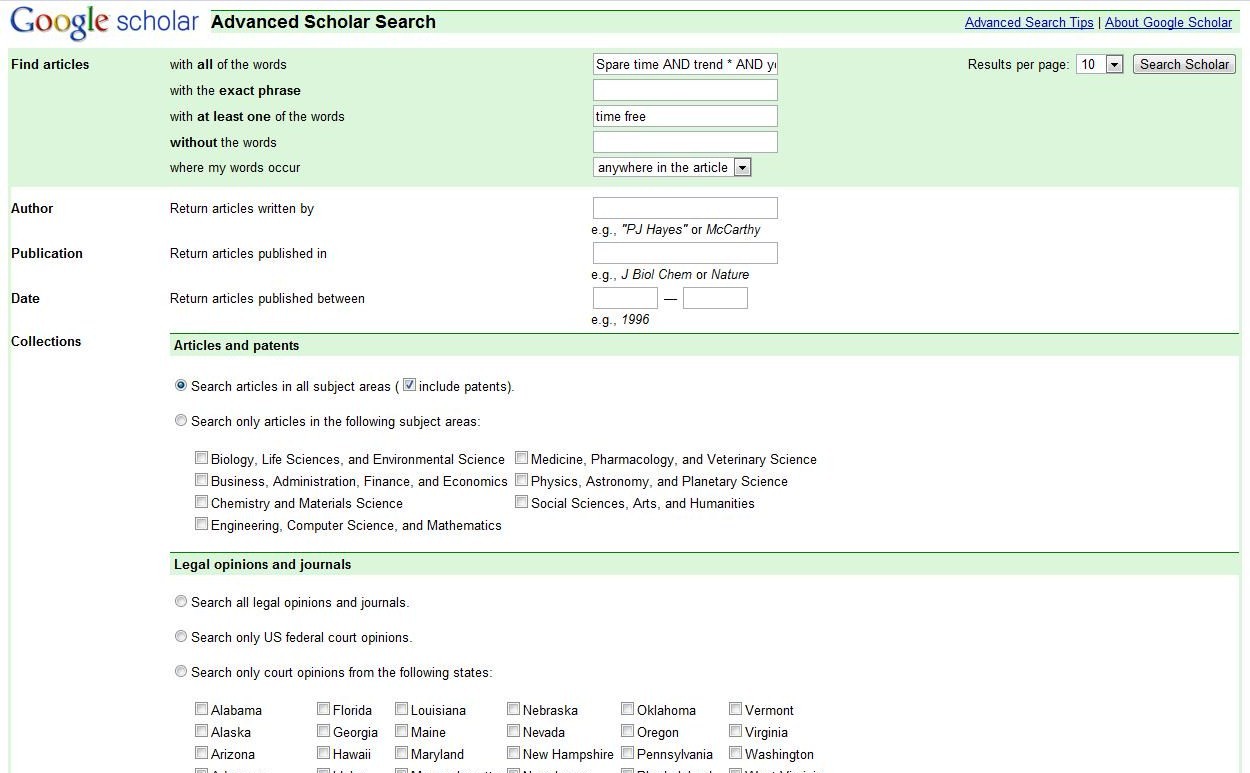
Task: Check the Maine checkbox
Action: [x=402, y=731]
